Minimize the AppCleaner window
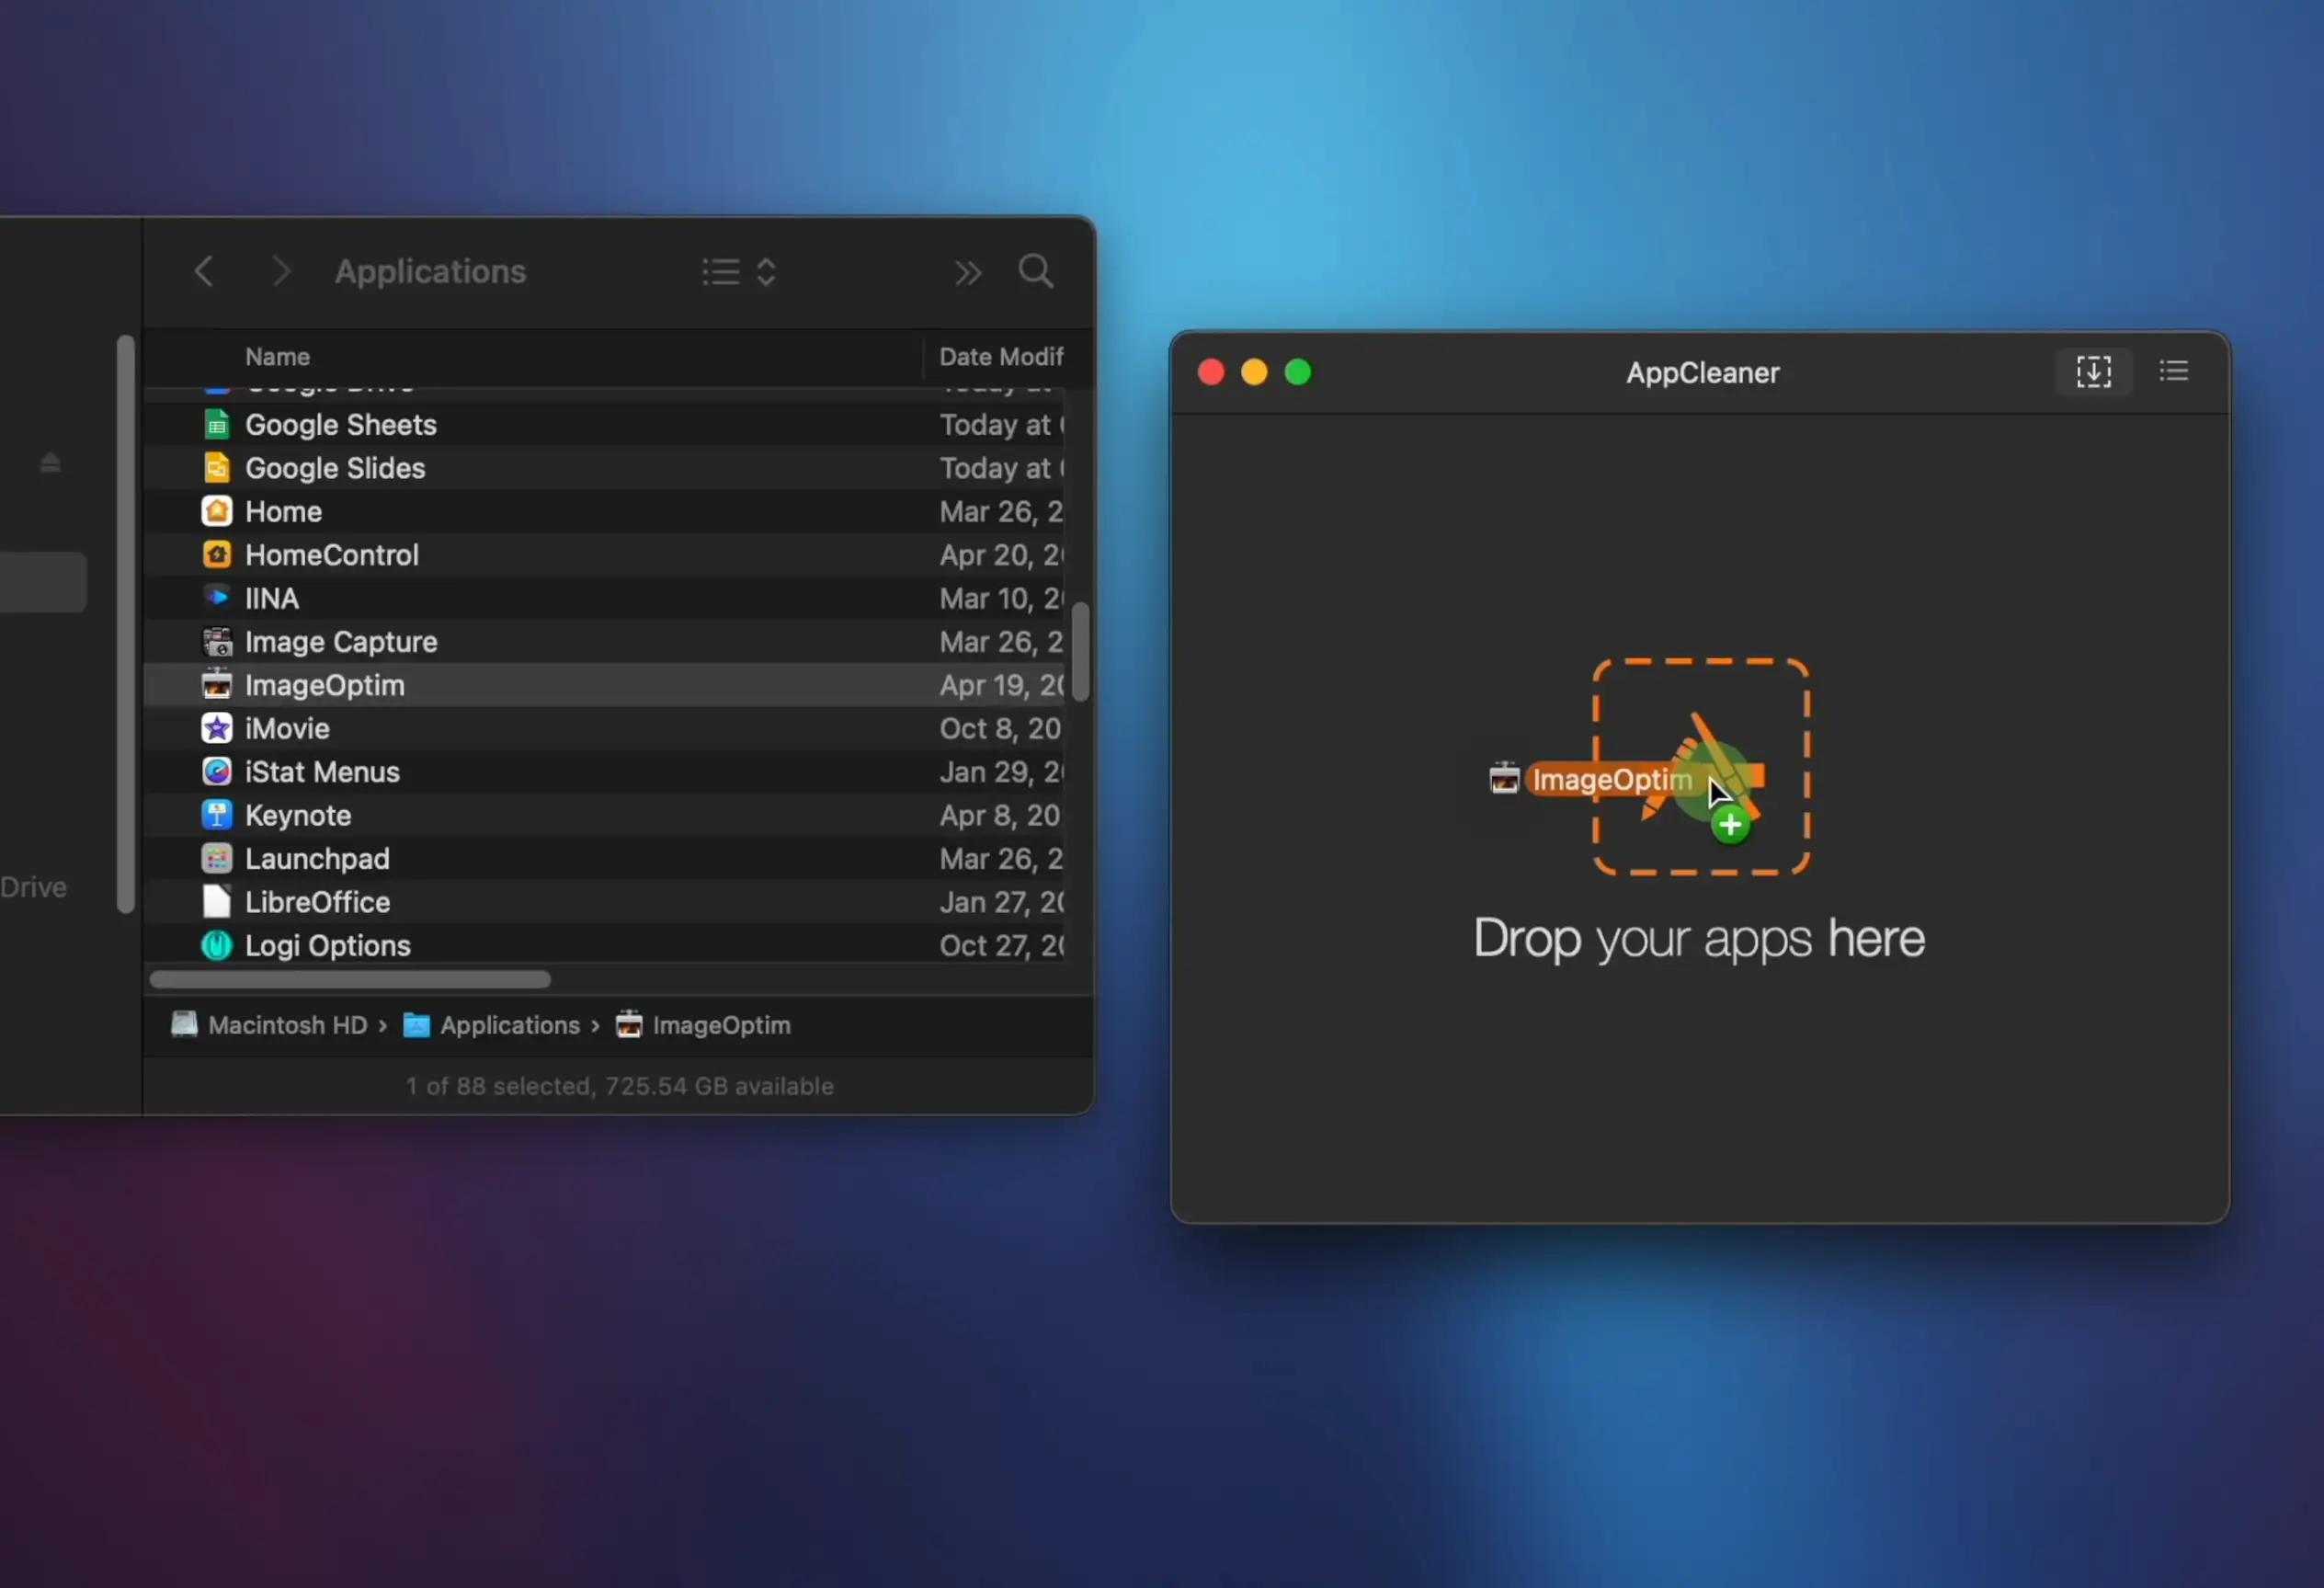The width and height of the screenshot is (2324, 1588). point(1254,373)
